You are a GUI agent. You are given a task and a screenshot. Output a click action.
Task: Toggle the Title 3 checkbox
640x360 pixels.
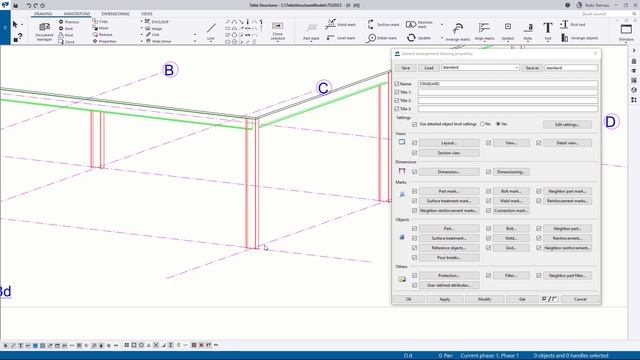397,109
